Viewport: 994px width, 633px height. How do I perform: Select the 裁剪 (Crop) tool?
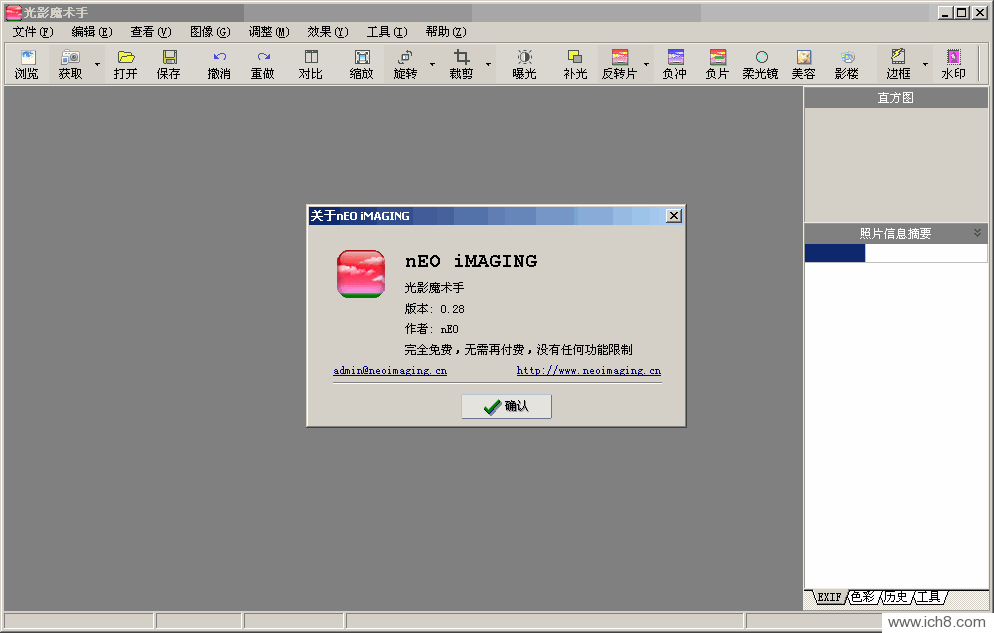[462, 65]
